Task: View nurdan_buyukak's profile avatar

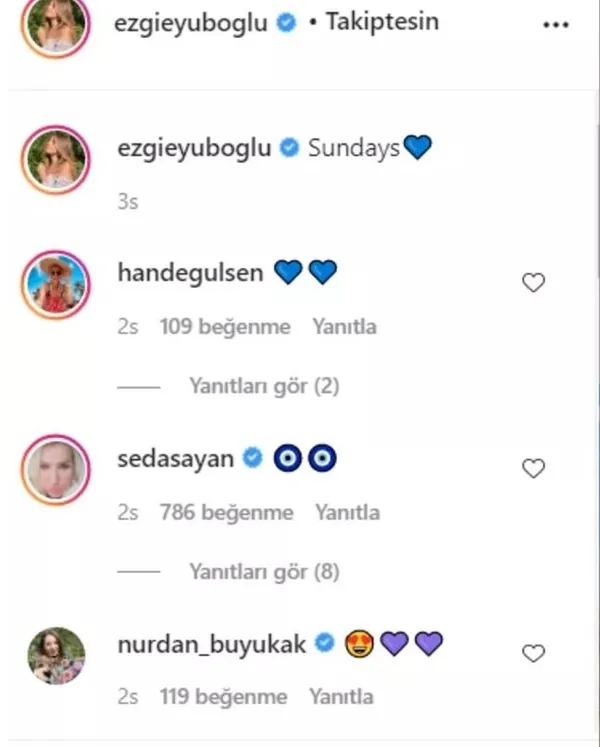Action: 56,656
